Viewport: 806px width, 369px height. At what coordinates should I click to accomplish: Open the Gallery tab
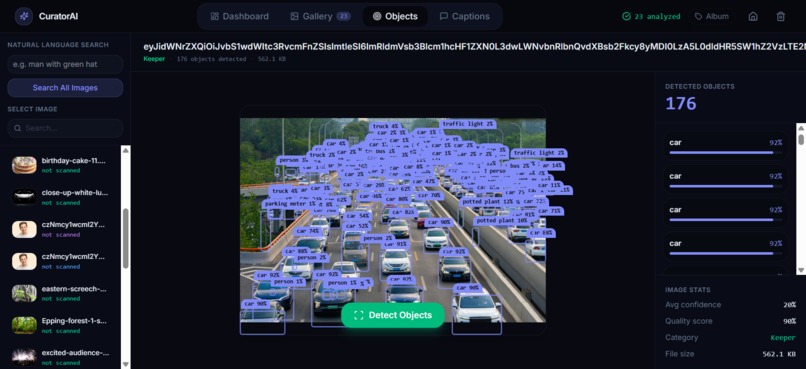(320, 16)
